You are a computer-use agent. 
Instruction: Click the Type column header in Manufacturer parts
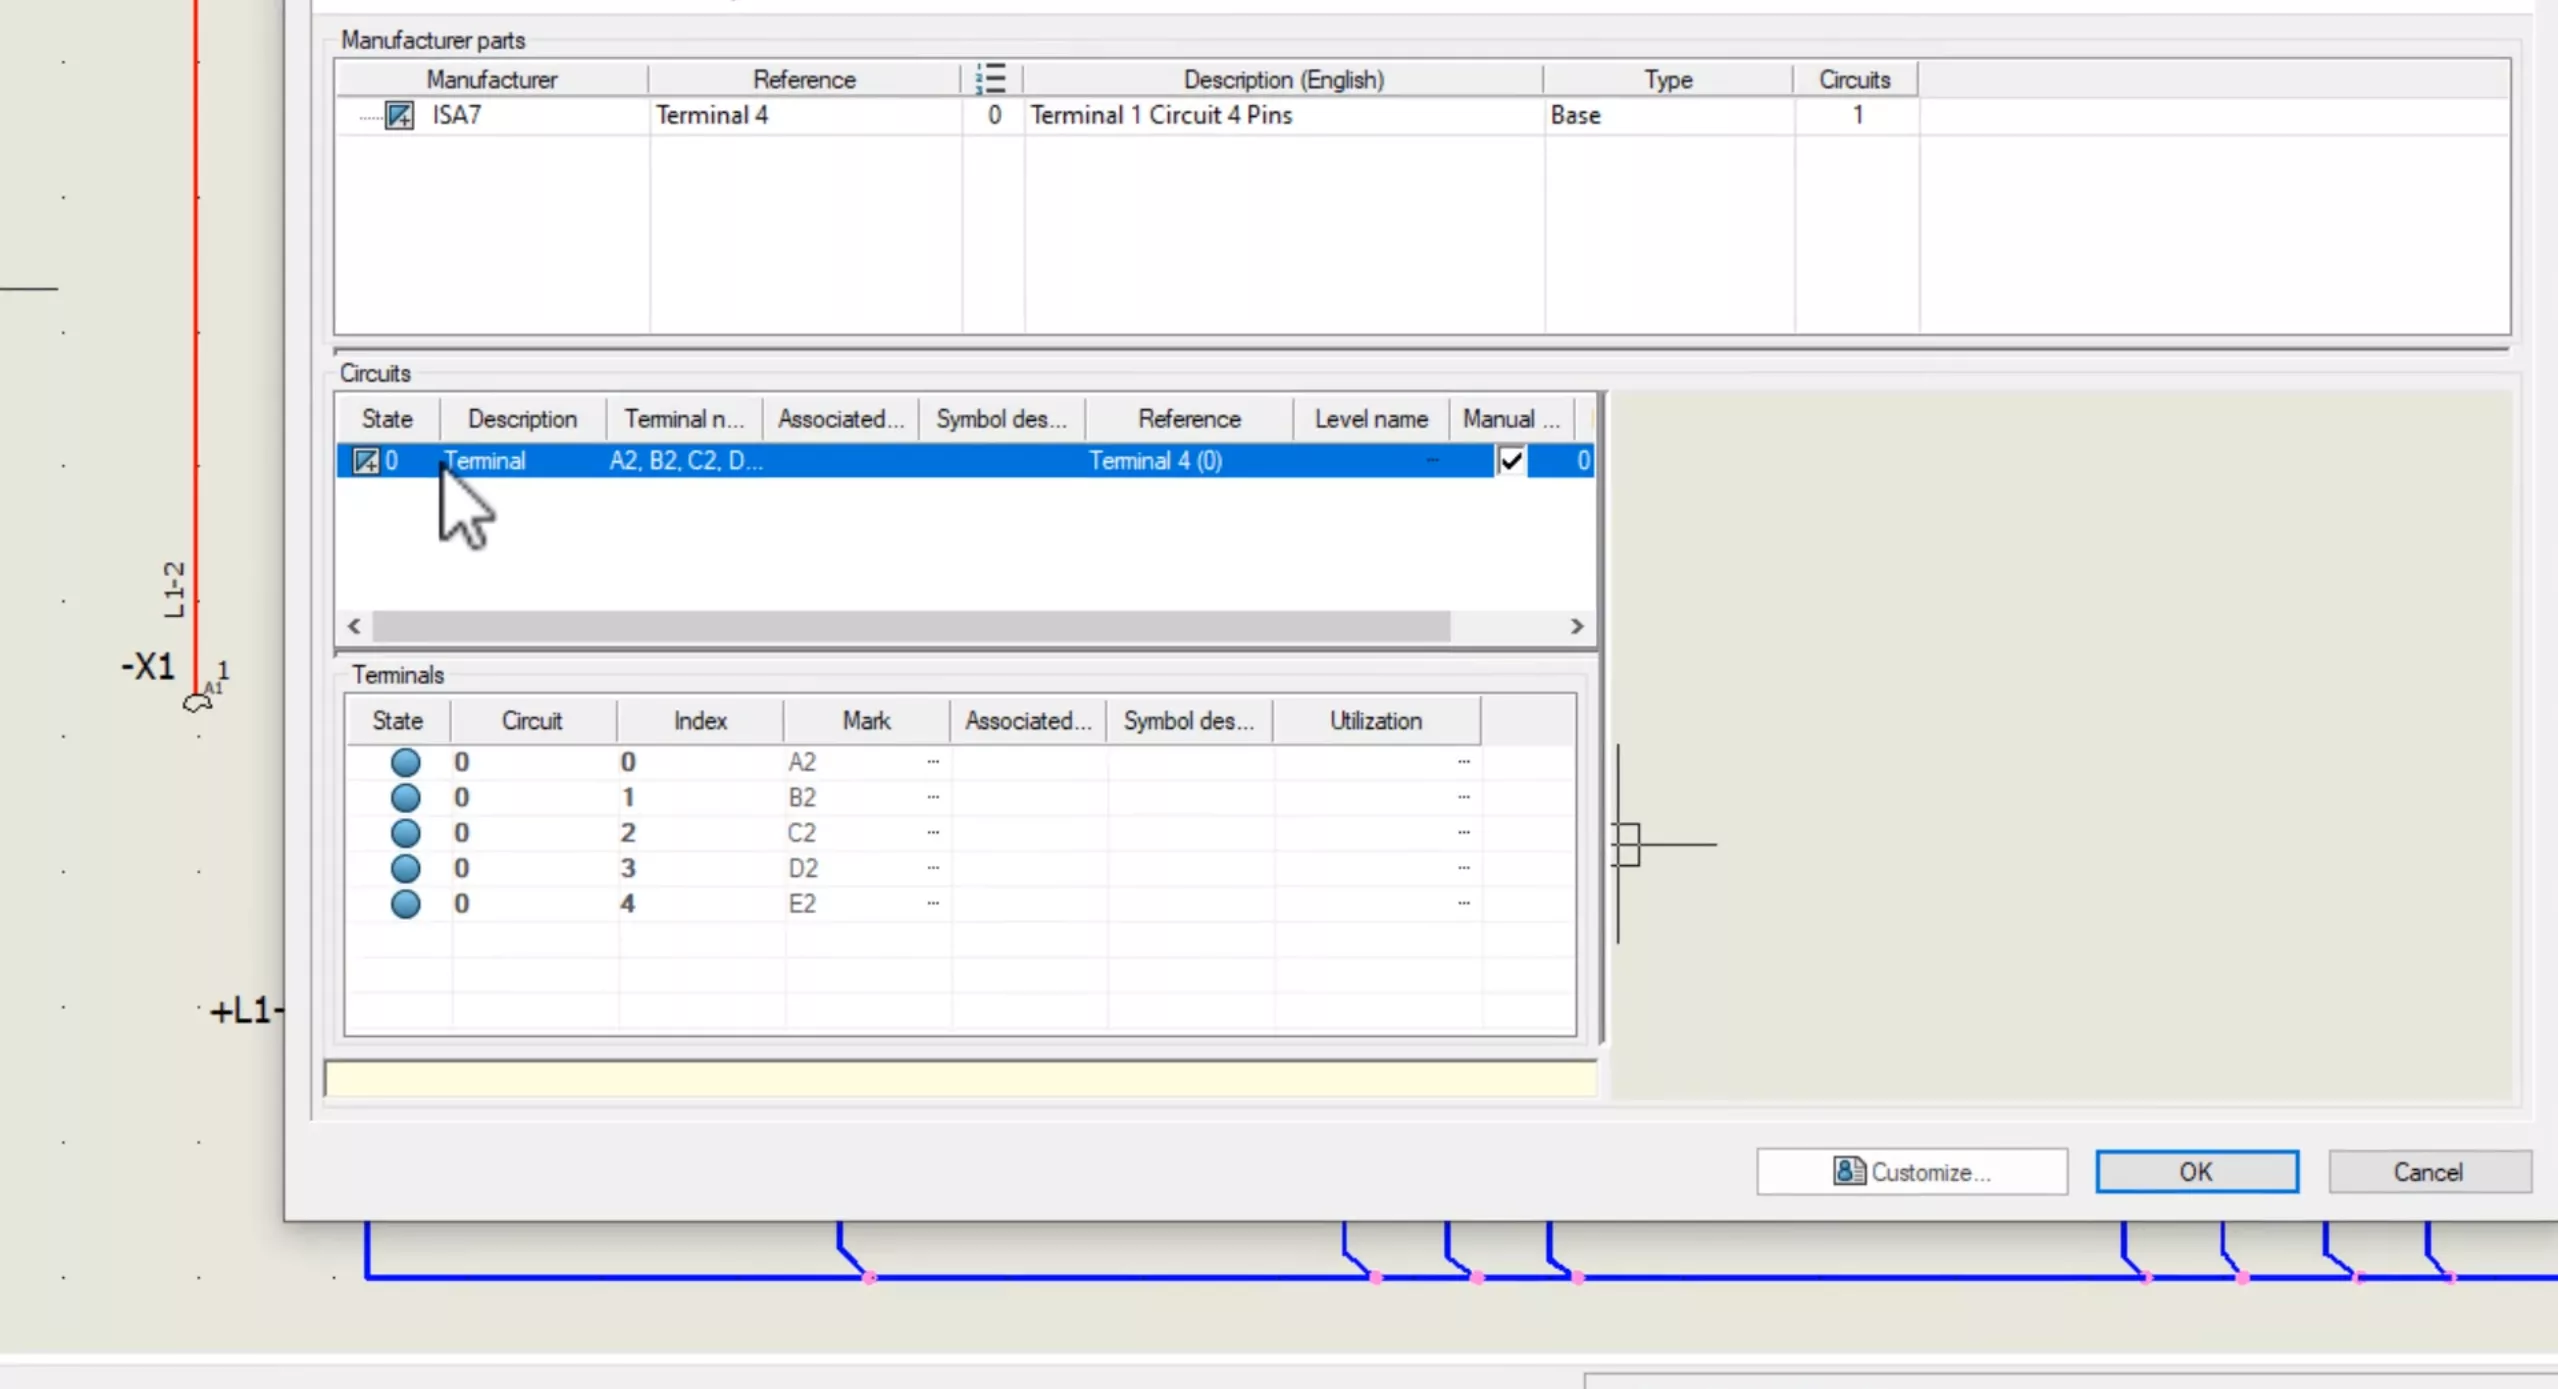[1668, 79]
